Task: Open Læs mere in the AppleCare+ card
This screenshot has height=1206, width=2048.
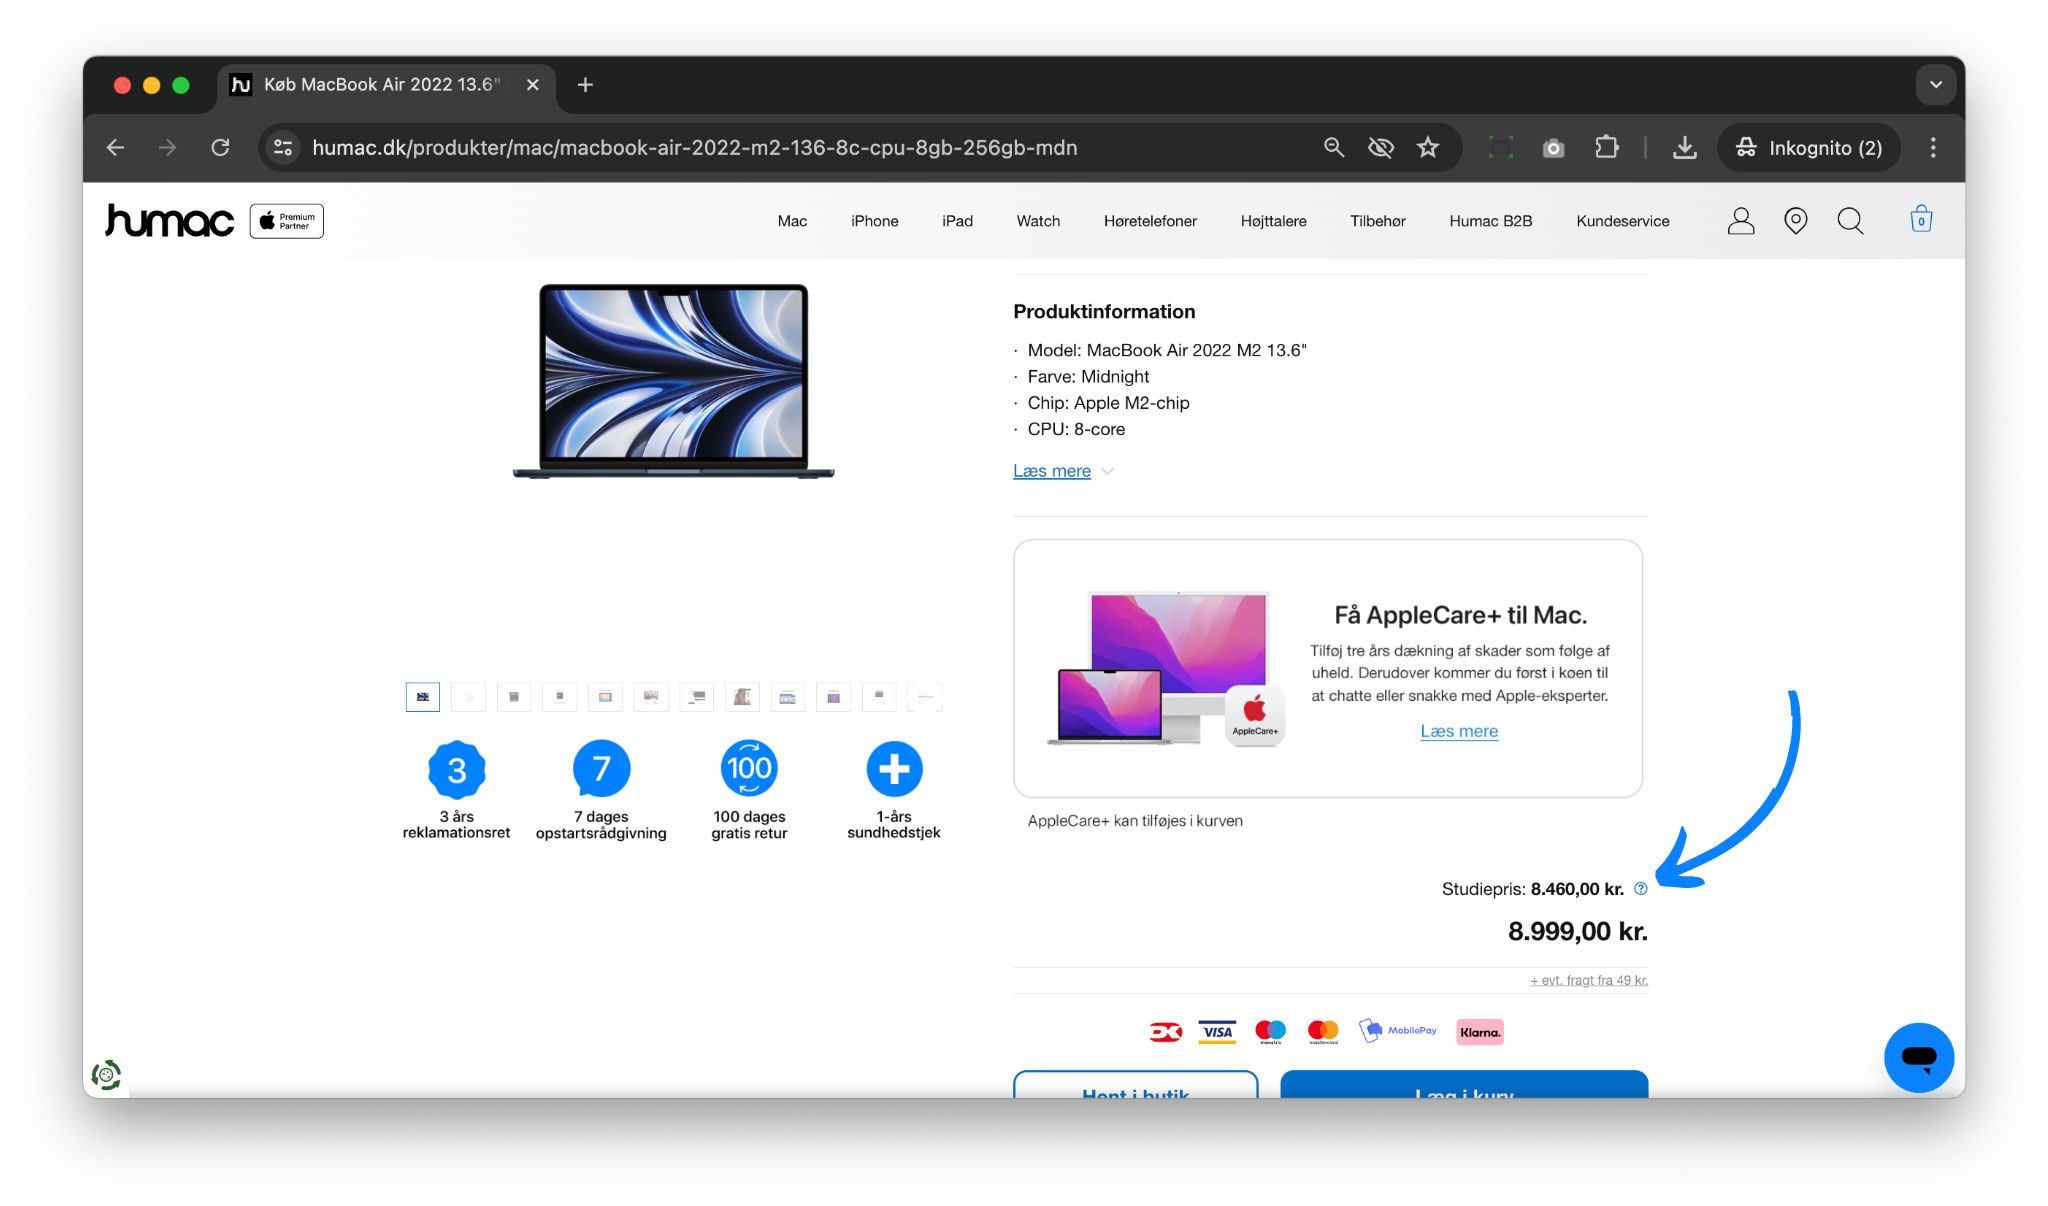Action: [x=1459, y=731]
